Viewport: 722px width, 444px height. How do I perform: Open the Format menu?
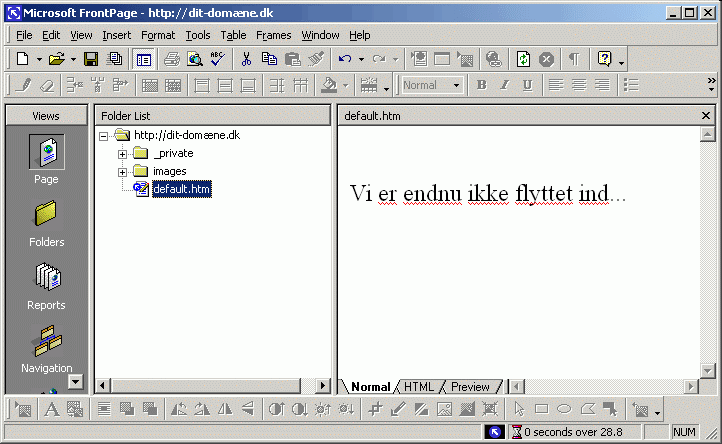point(157,35)
